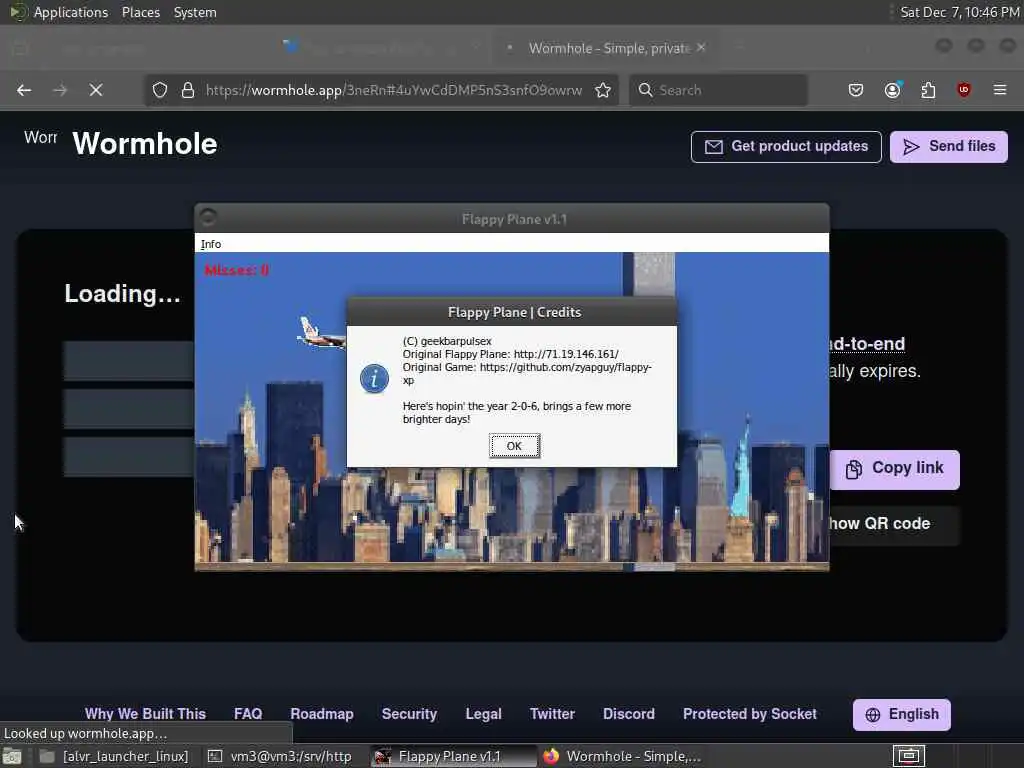Open the Applications menu in top panel
The height and width of the screenshot is (768, 1024).
pyautogui.click(x=71, y=12)
